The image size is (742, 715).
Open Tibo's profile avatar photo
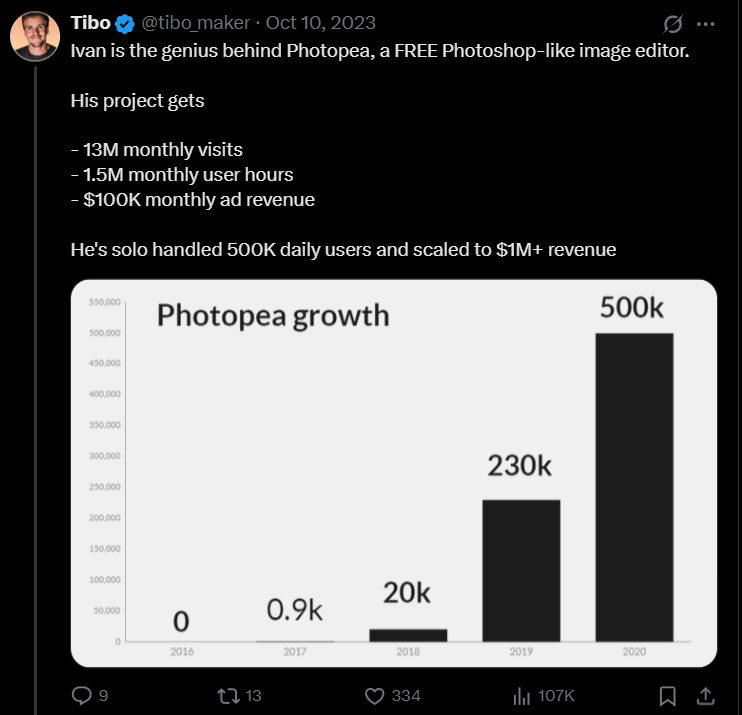(x=35, y=37)
